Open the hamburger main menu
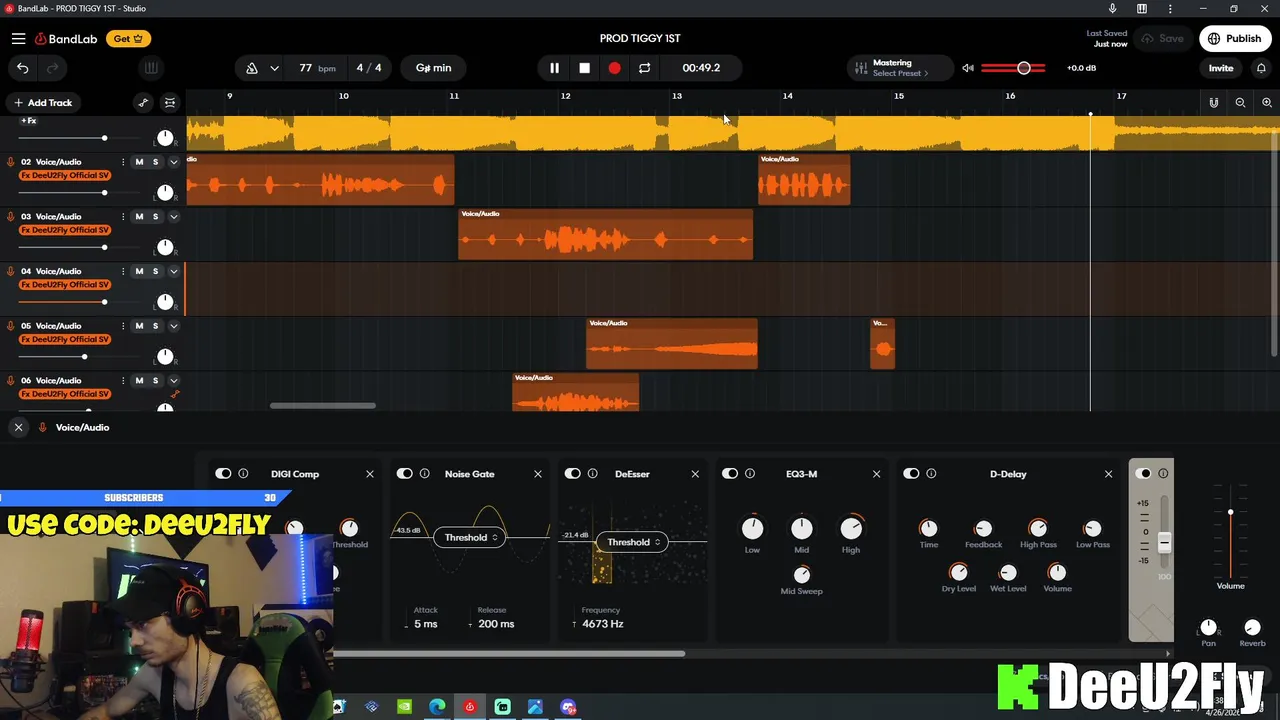Viewport: 1280px width, 720px height. coord(18,39)
